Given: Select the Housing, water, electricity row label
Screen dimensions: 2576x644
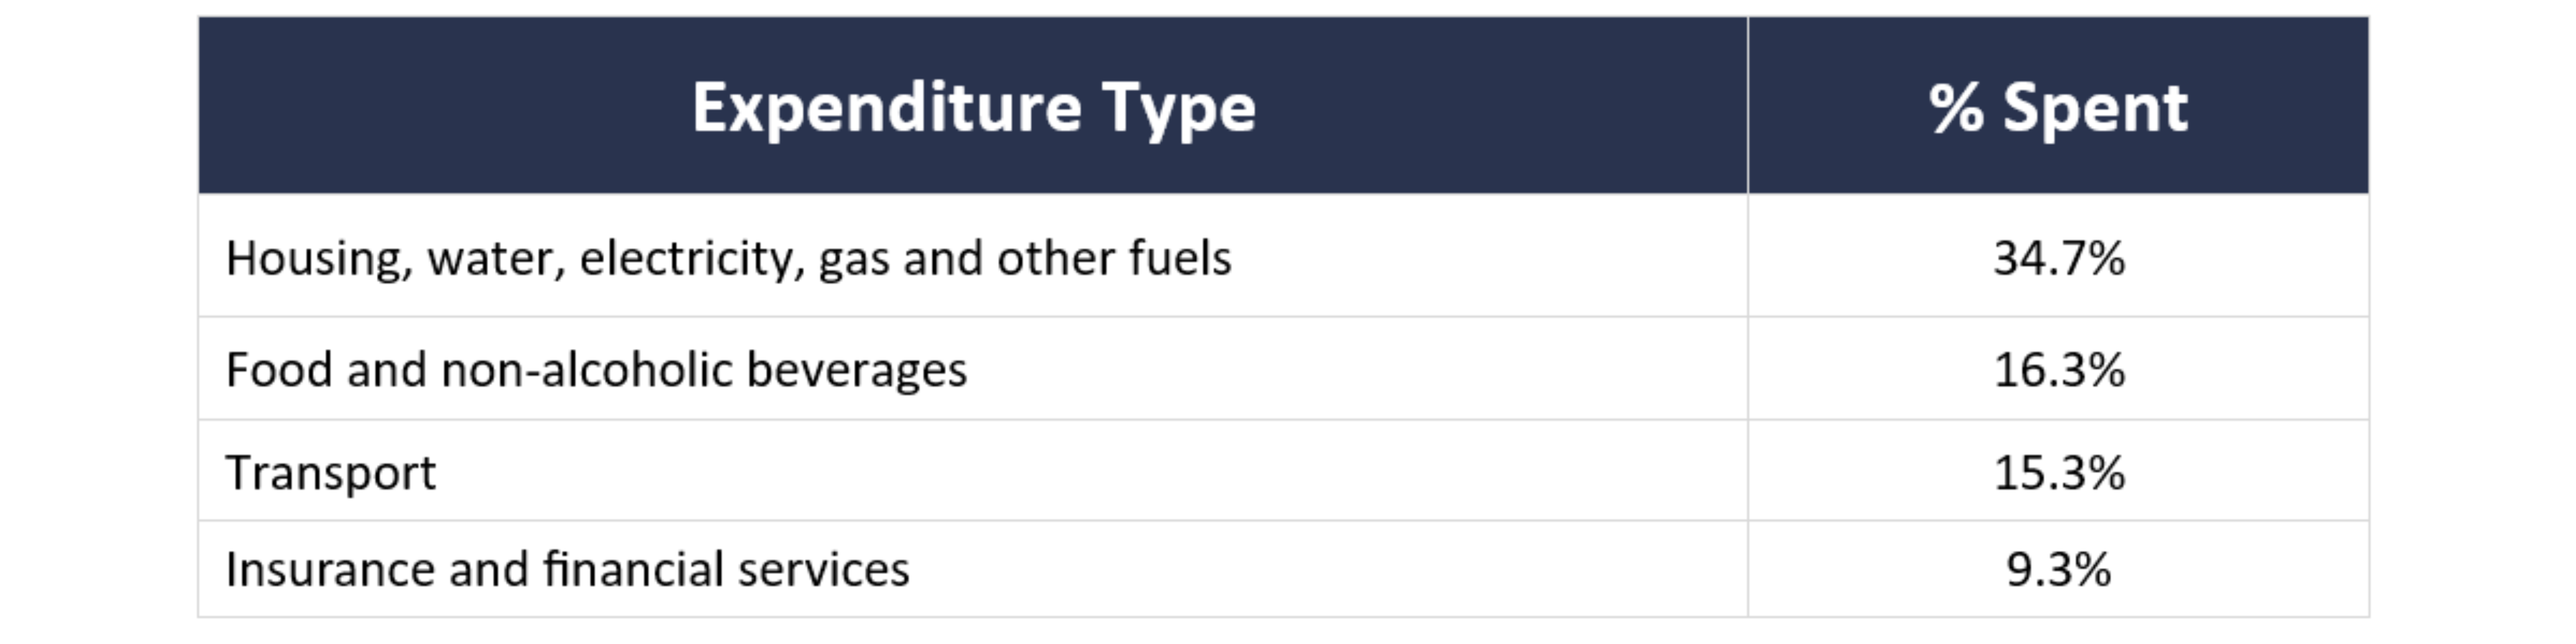Looking at the screenshot, I should (728, 258).
